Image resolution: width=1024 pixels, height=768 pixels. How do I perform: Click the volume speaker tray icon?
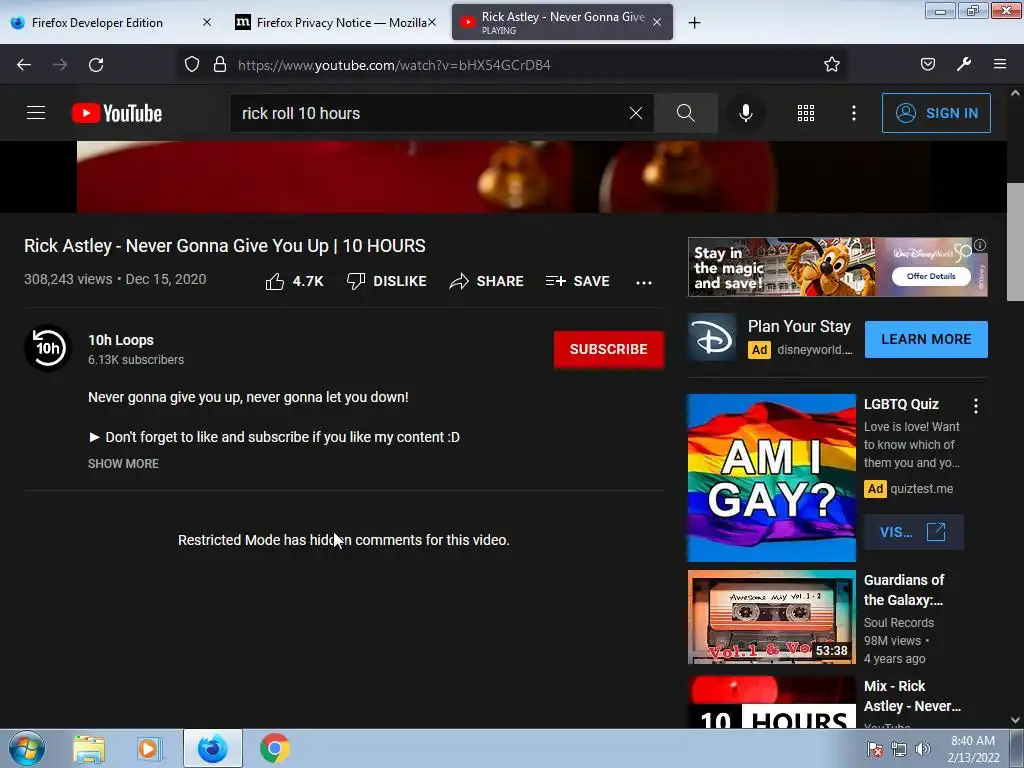point(923,749)
